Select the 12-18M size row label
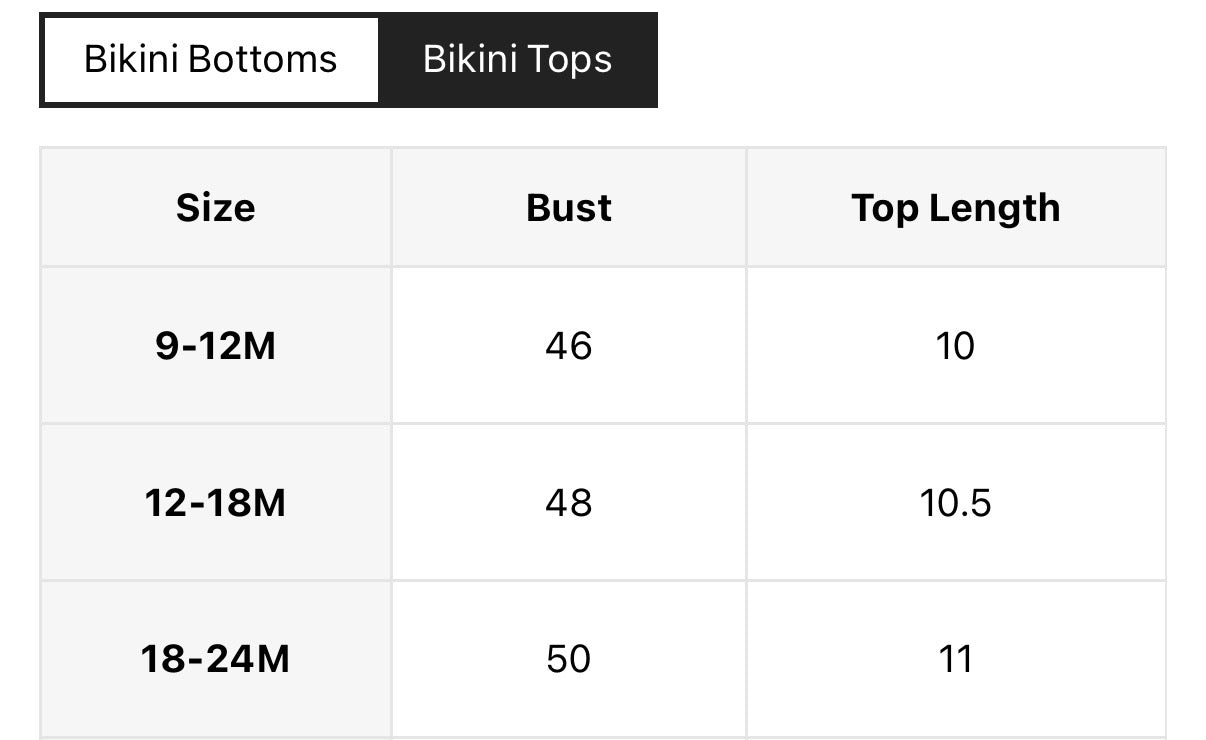This screenshot has width=1206, height=740. point(215,502)
